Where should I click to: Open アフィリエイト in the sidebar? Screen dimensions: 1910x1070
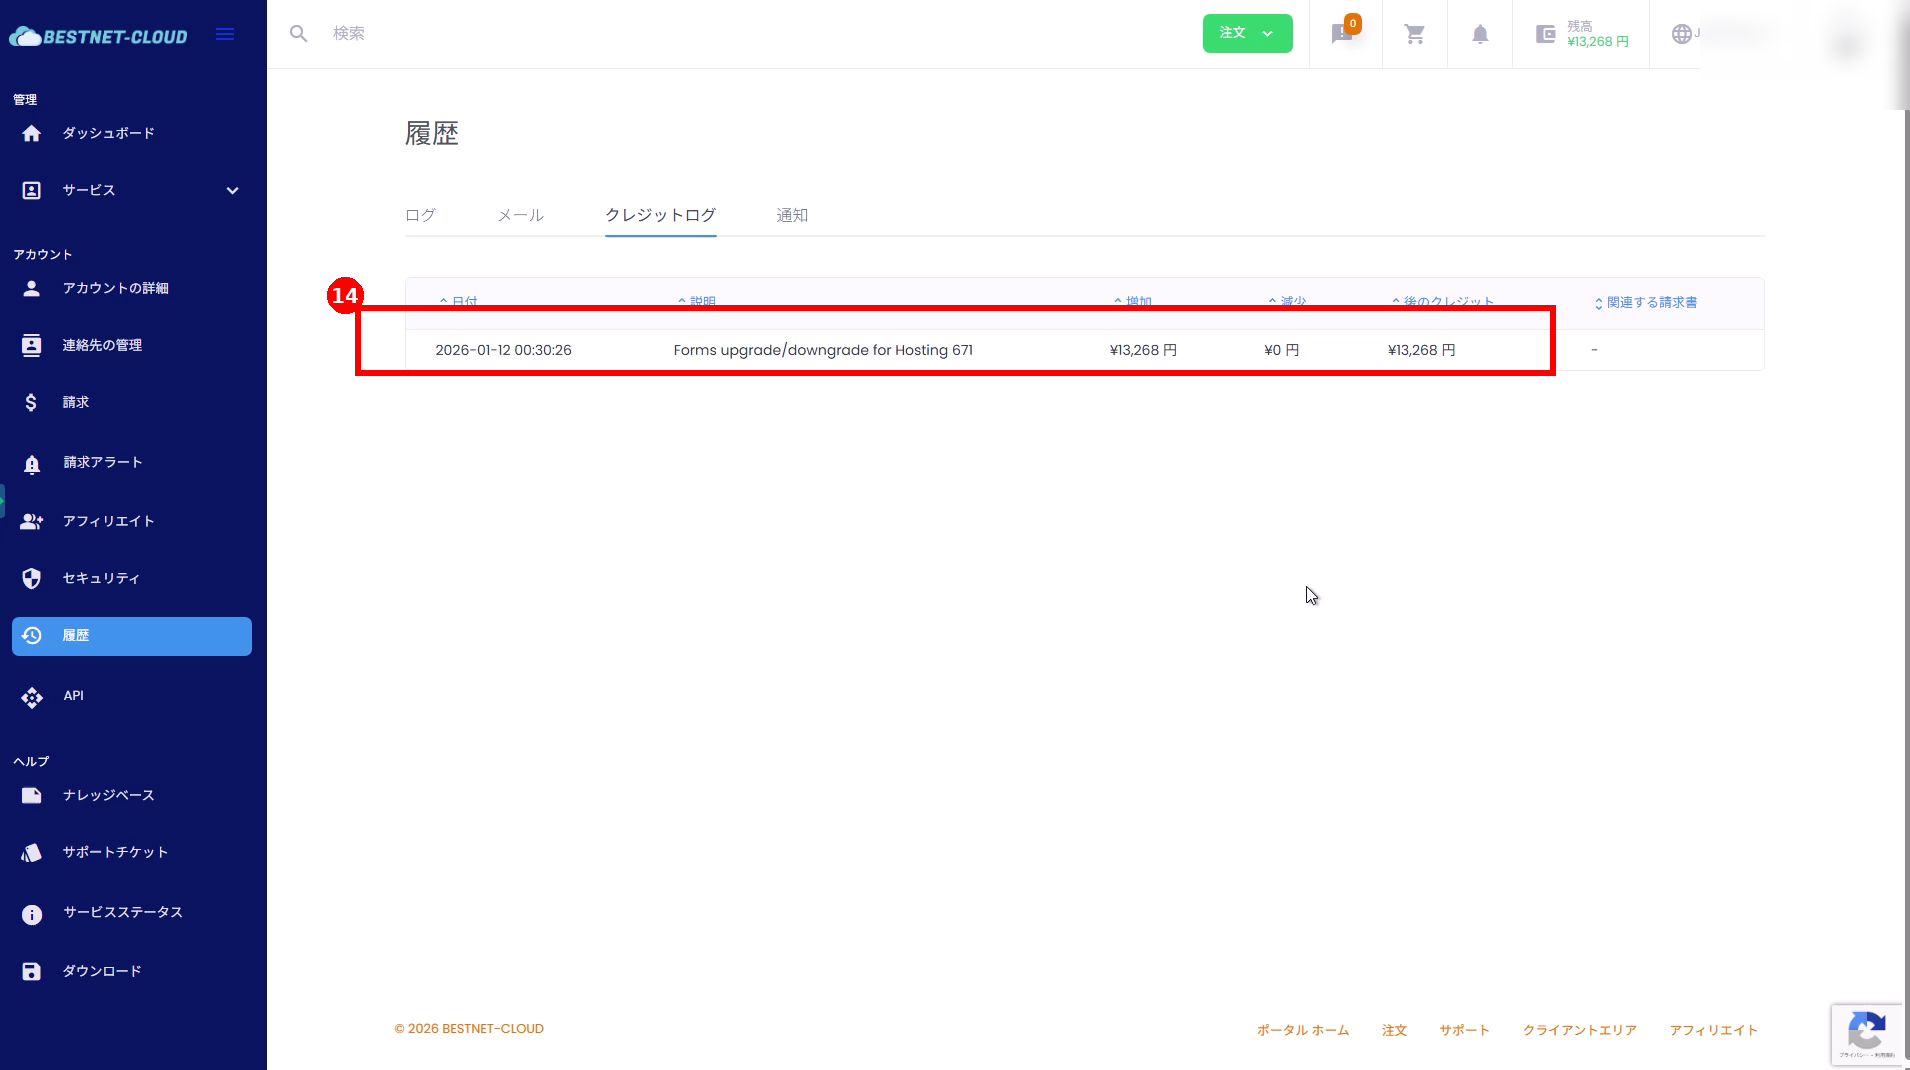pos(108,521)
